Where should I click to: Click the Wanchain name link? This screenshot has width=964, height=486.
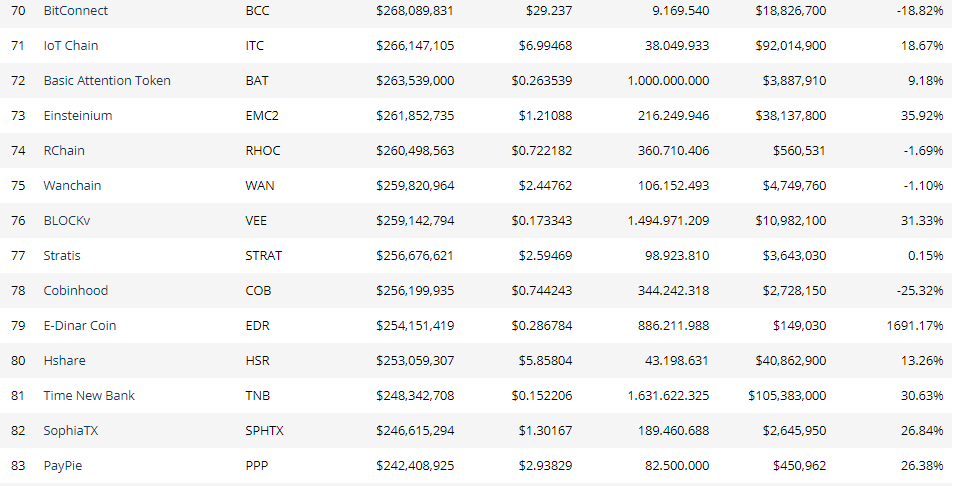coord(73,186)
